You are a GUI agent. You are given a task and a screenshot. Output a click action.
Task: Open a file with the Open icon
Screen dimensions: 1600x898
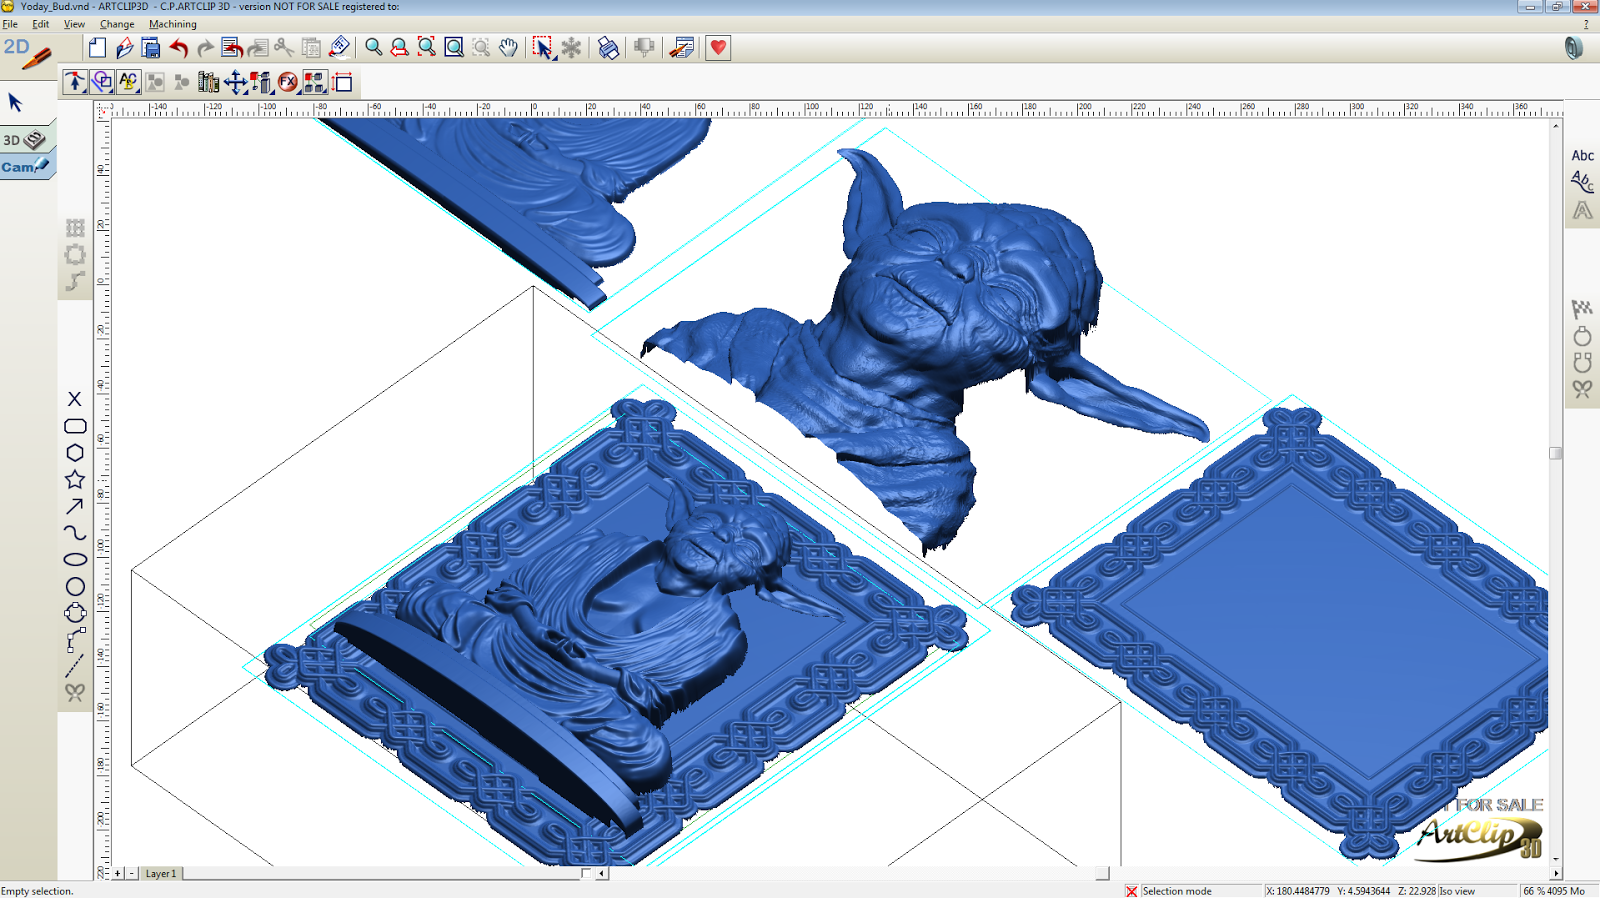point(124,48)
